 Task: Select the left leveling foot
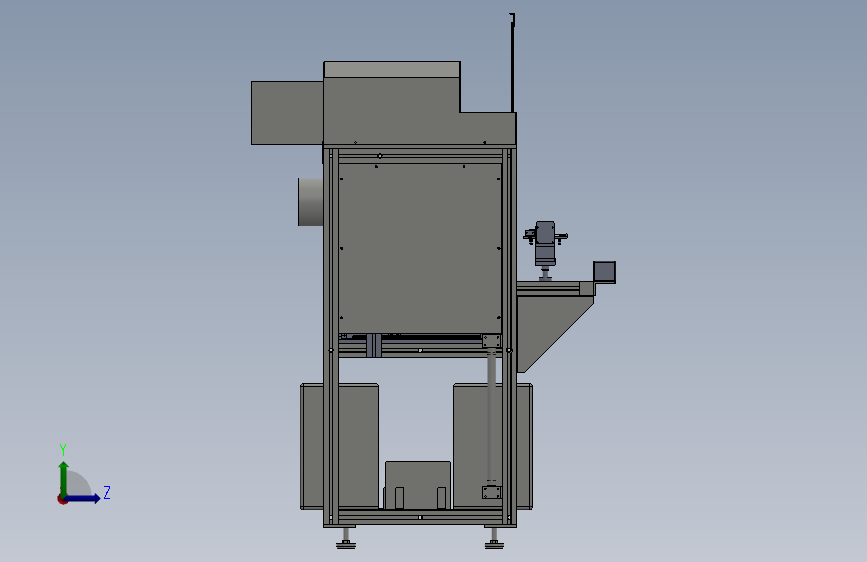(346, 539)
